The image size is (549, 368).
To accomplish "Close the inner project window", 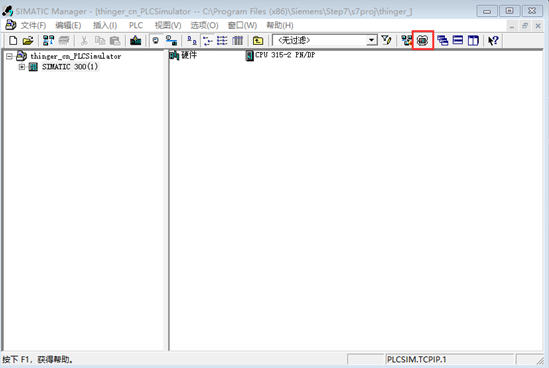I will (x=538, y=26).
